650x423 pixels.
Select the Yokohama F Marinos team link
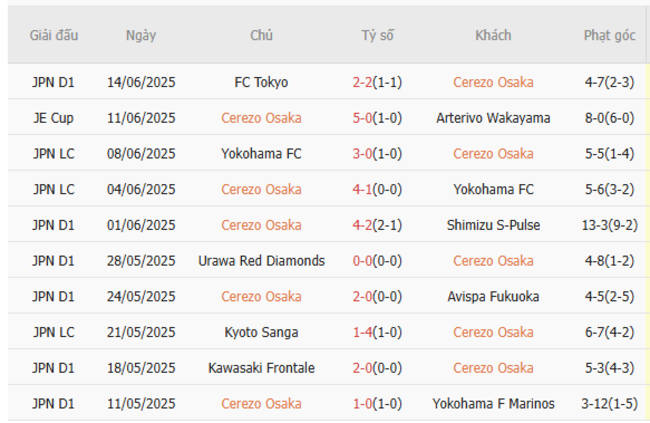(493, 404)
